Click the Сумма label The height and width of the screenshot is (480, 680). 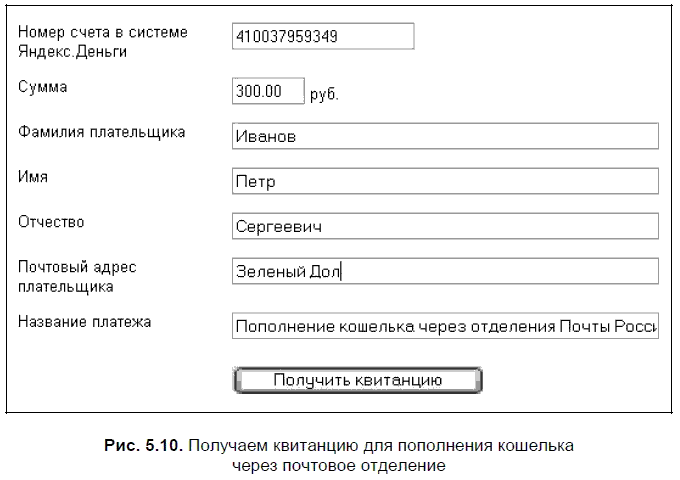(x=43, y=87)
